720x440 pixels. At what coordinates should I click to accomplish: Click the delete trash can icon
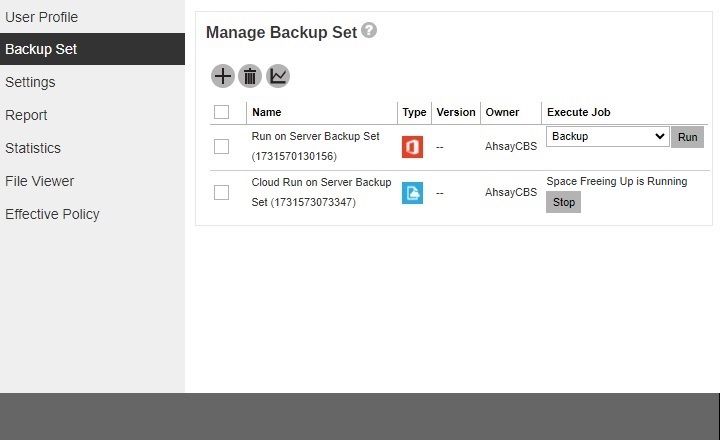coord(250,76)
